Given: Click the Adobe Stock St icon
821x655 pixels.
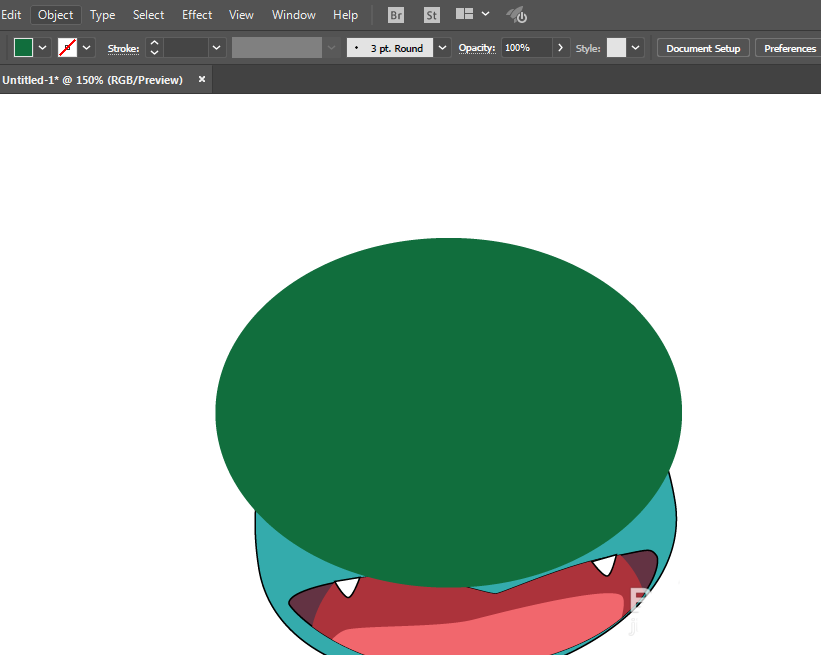Looking at the screenshot, I should [x=431, y=15].
